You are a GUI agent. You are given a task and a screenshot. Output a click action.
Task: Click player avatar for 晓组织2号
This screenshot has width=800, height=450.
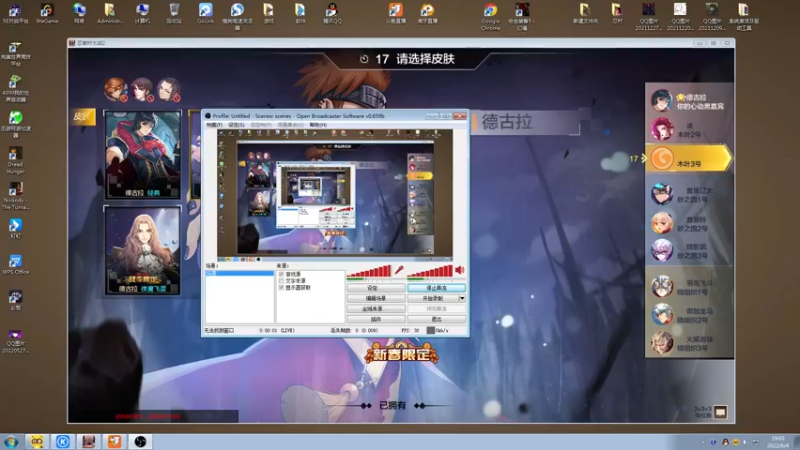click(662, 315)
